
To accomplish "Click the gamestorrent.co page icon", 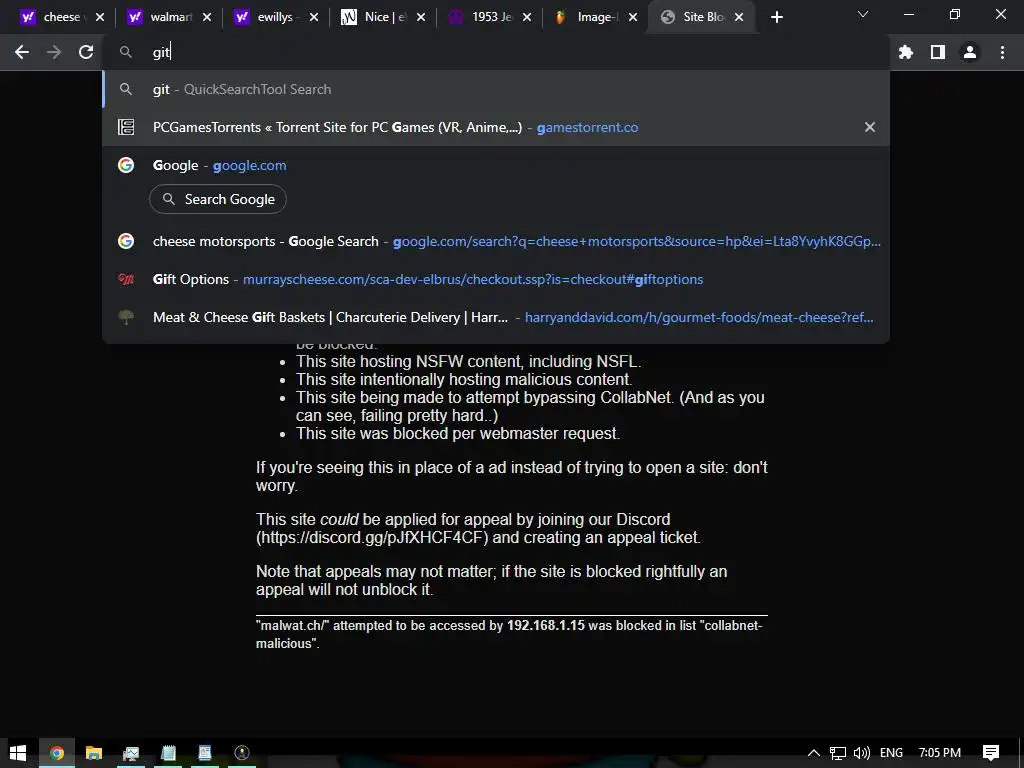I will pos(126,127).
